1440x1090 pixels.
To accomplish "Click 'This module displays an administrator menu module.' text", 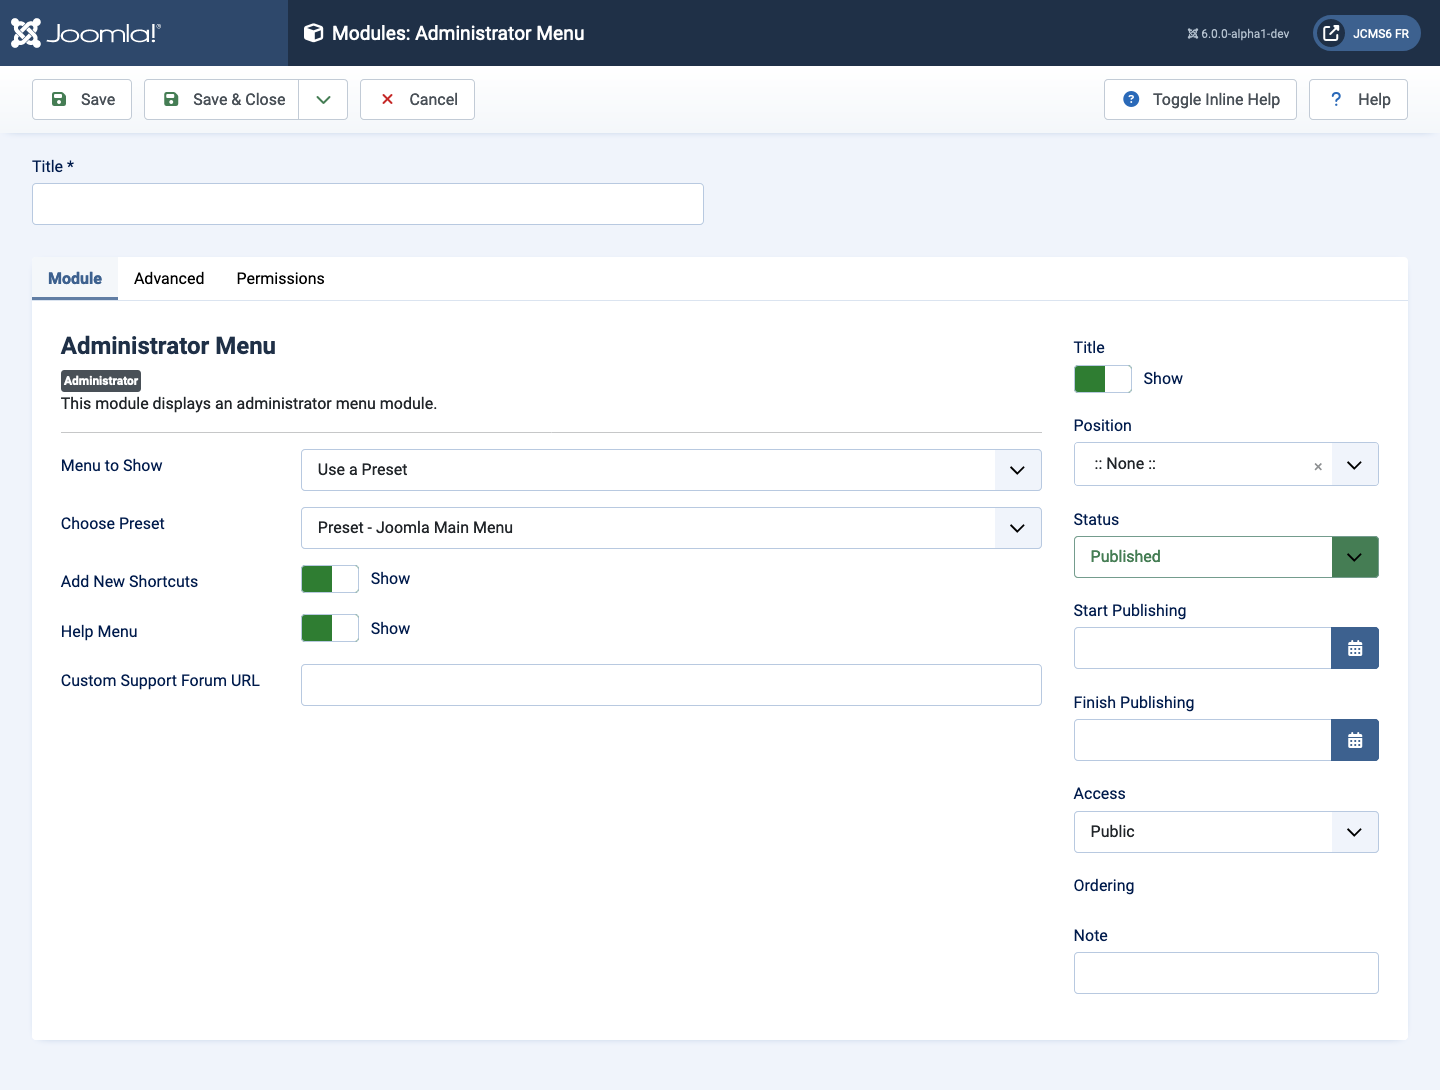I will pyautogui.click(x=249, y=404).
